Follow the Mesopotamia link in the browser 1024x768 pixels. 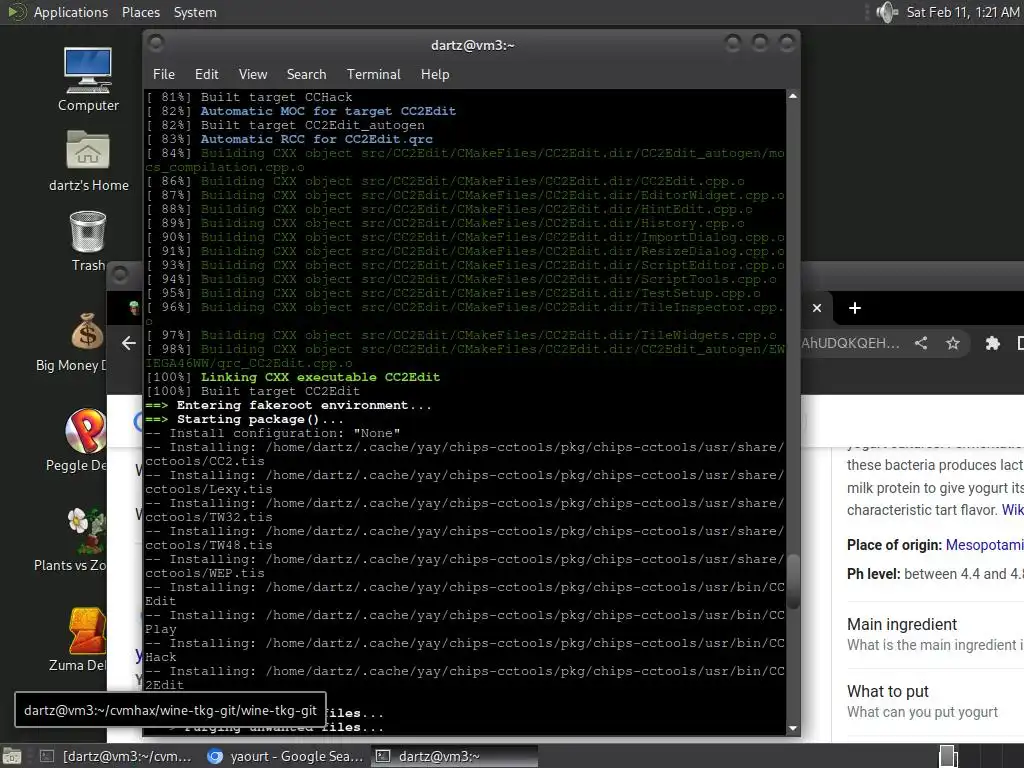pyautogui.click(x=984, y=545)
